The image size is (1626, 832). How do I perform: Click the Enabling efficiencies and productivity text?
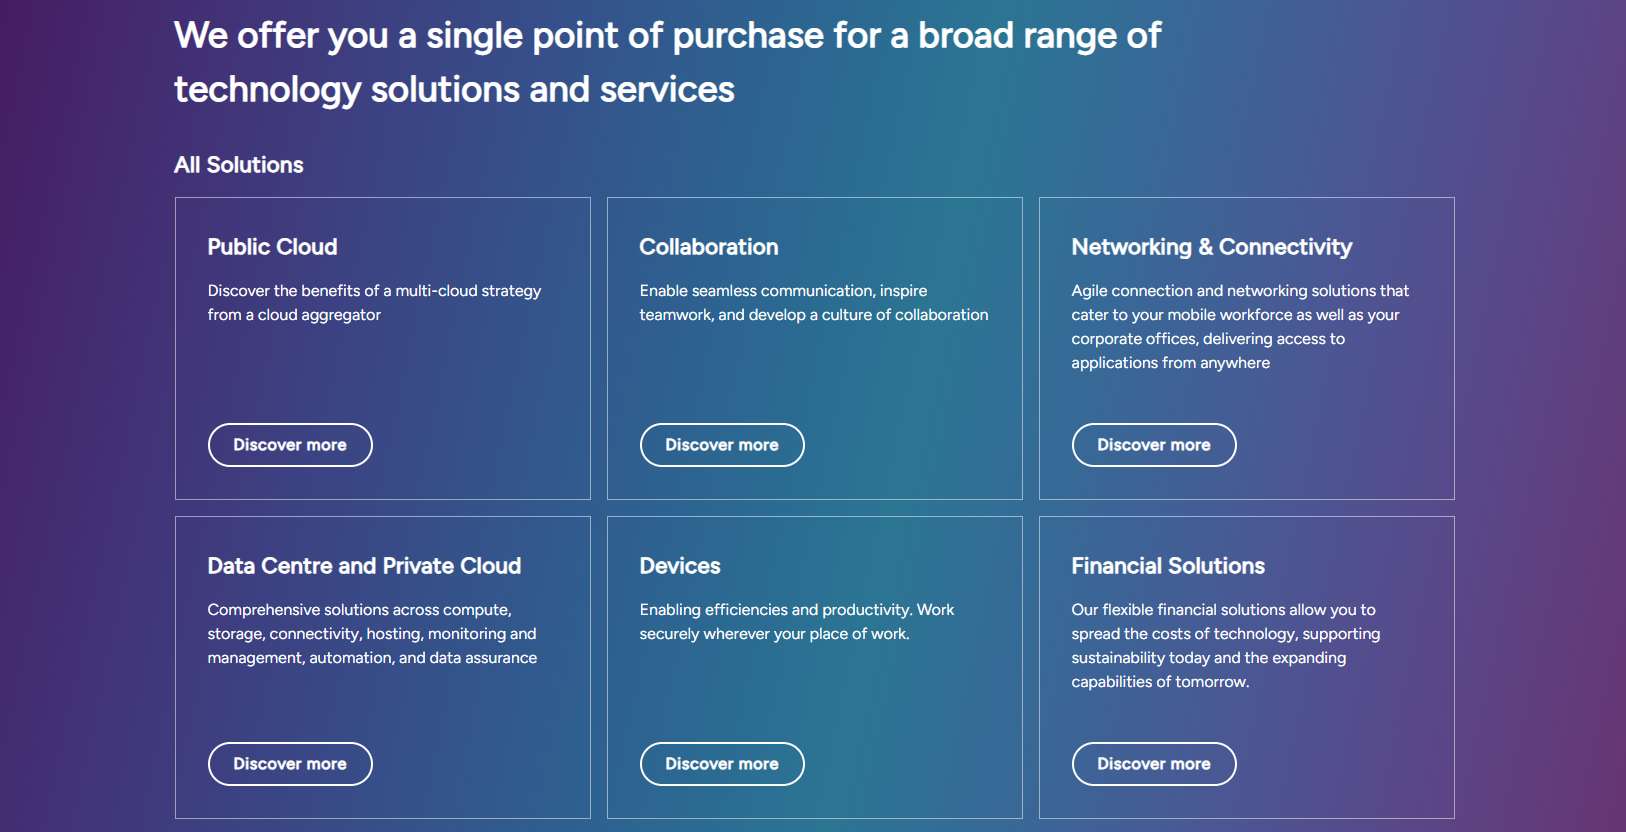tap(796, 622)
